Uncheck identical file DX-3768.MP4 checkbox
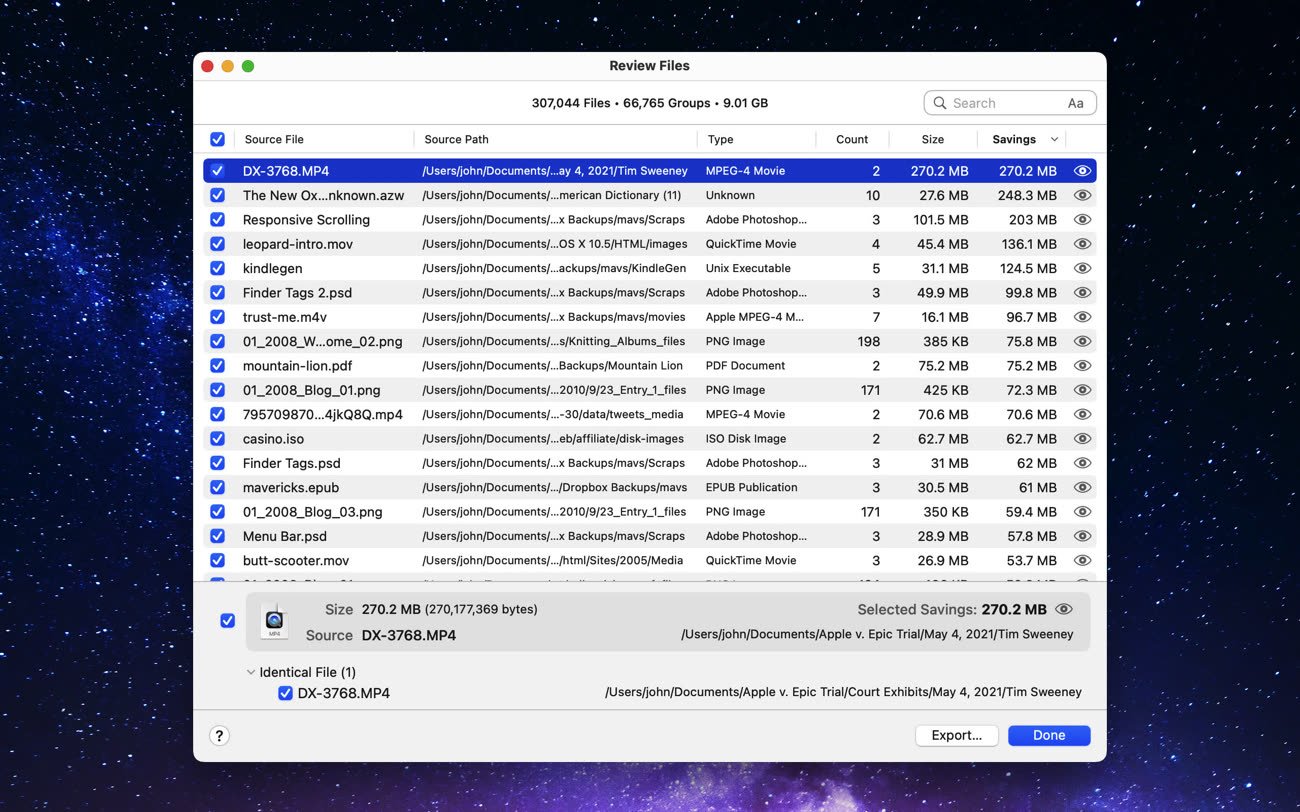The height and width of the screenshot is (812, 1300). [285, 693]
